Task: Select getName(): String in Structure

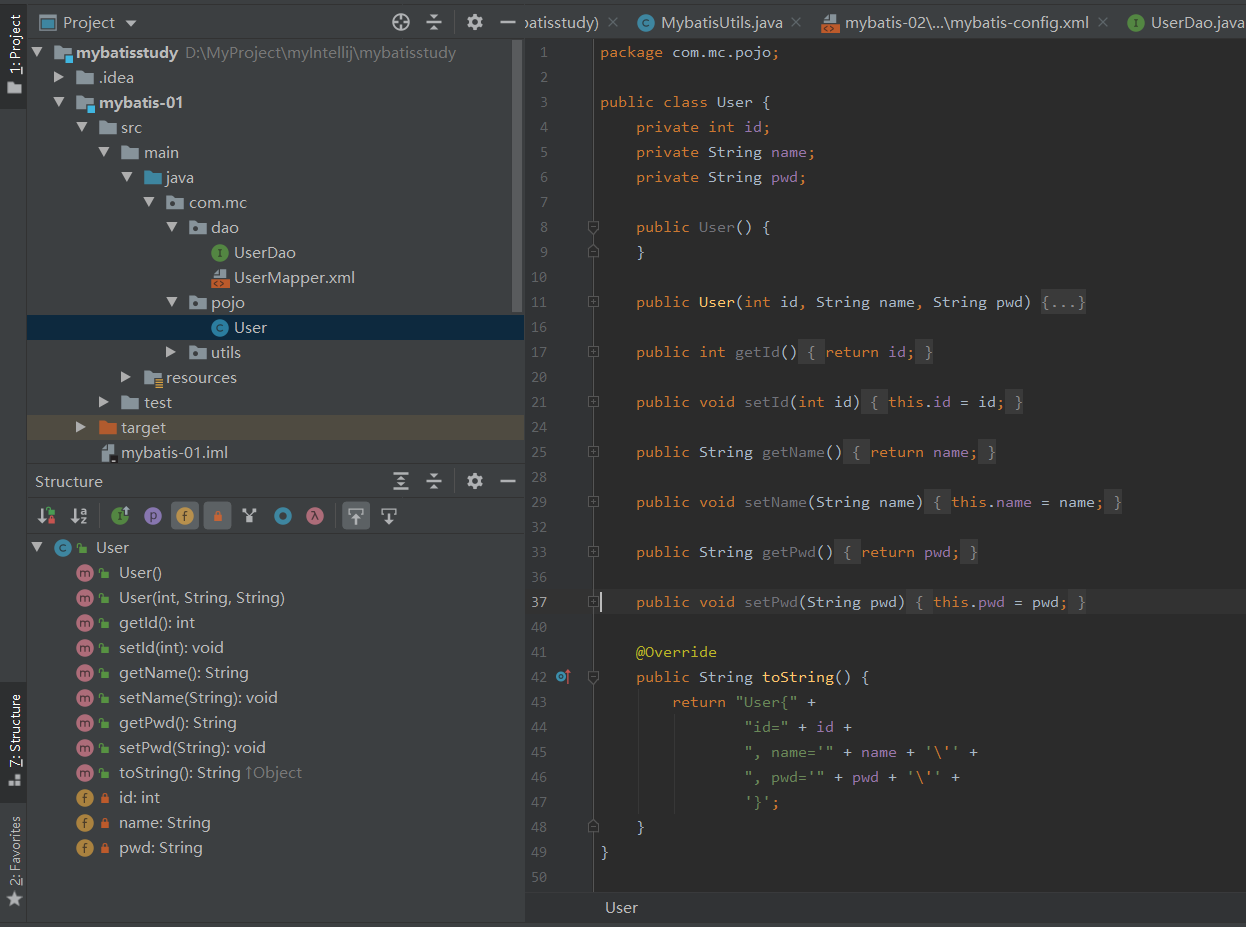Action: [x=184, y=673]
